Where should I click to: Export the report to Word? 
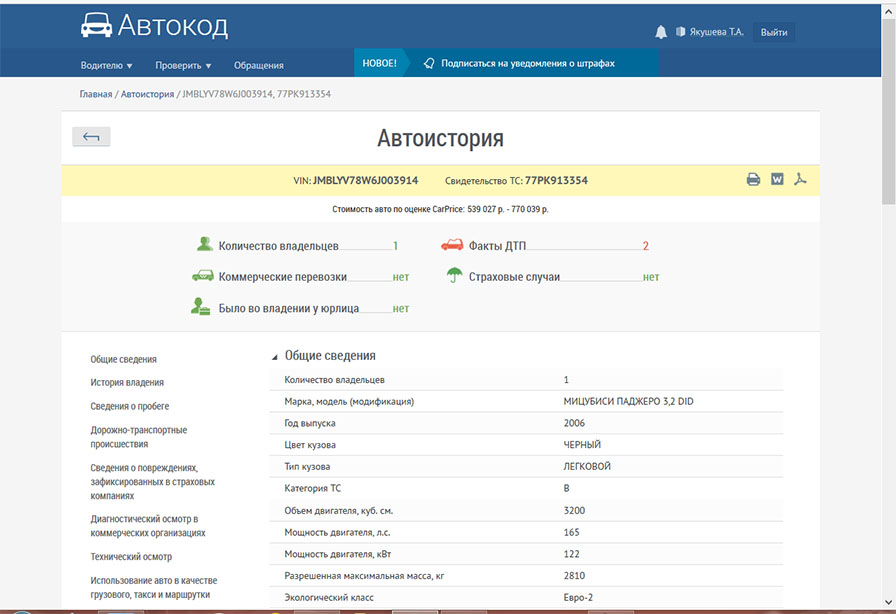(x=777, y=180)
